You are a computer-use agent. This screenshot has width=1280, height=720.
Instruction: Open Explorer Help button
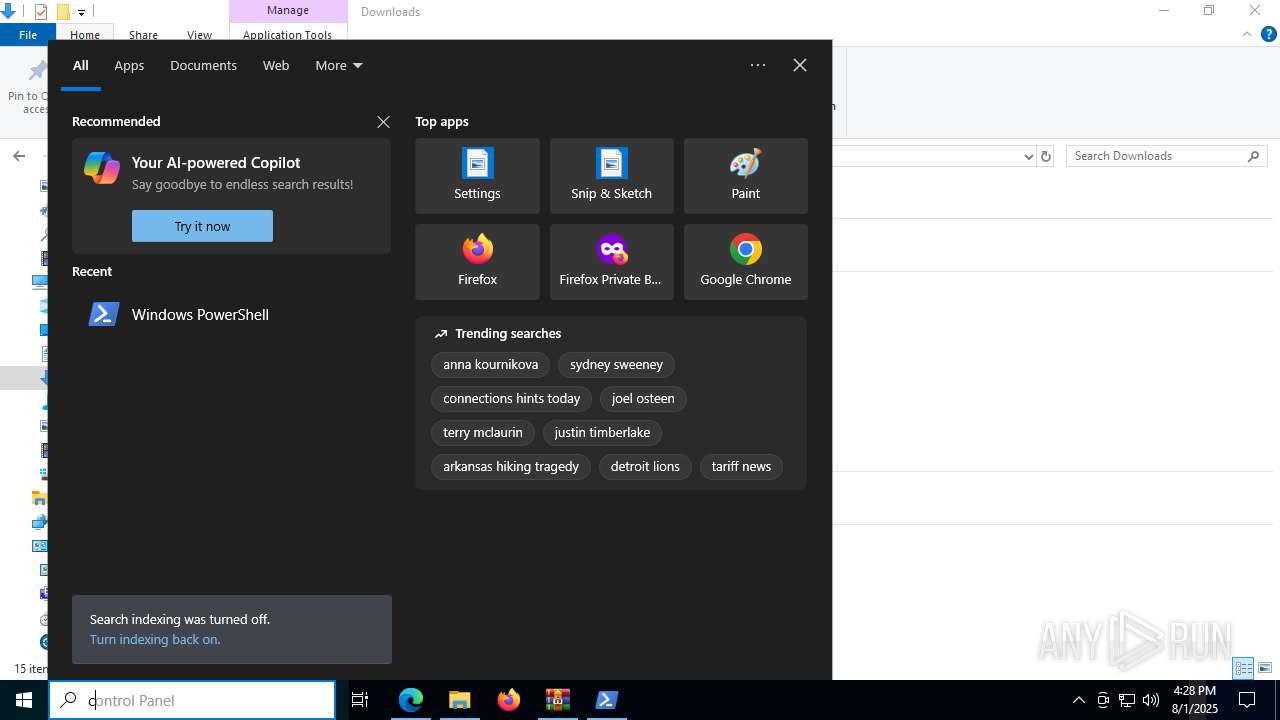1269,34
